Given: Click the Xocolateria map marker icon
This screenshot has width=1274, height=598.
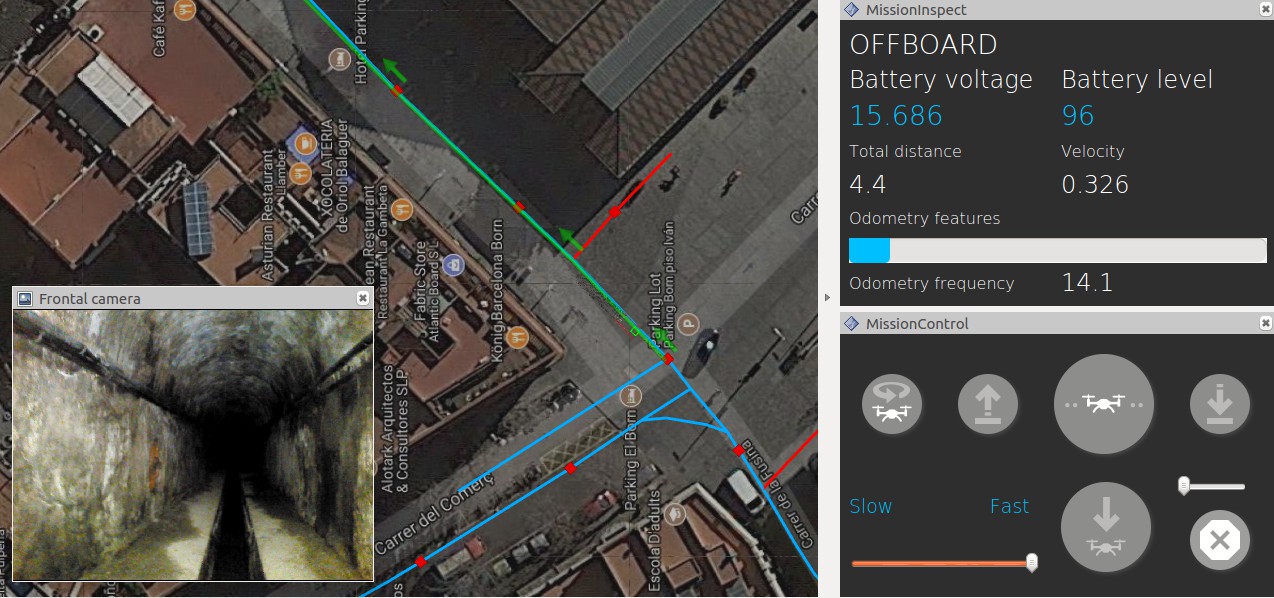Looking at the screenshot, I should tap(304, 144).
